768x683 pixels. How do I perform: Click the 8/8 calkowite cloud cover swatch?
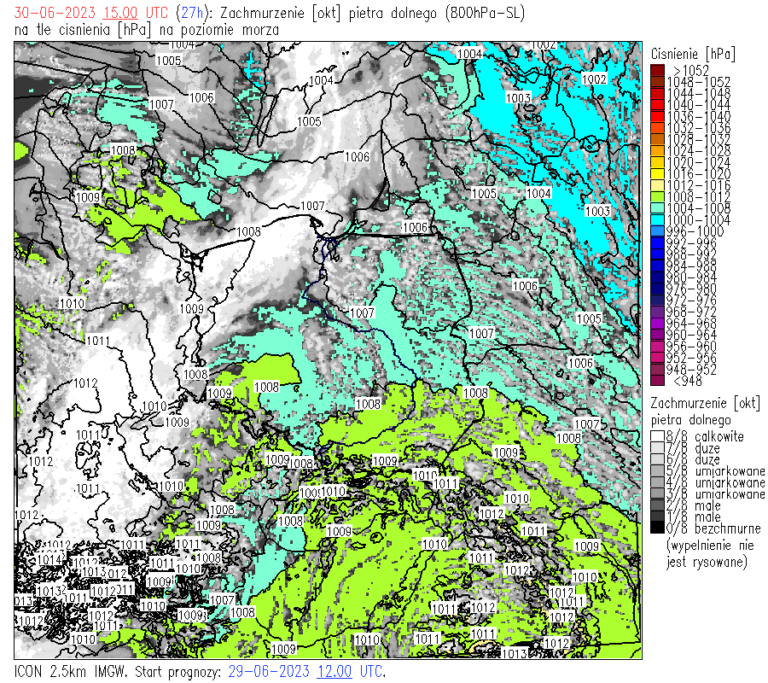tap(655, 437)
